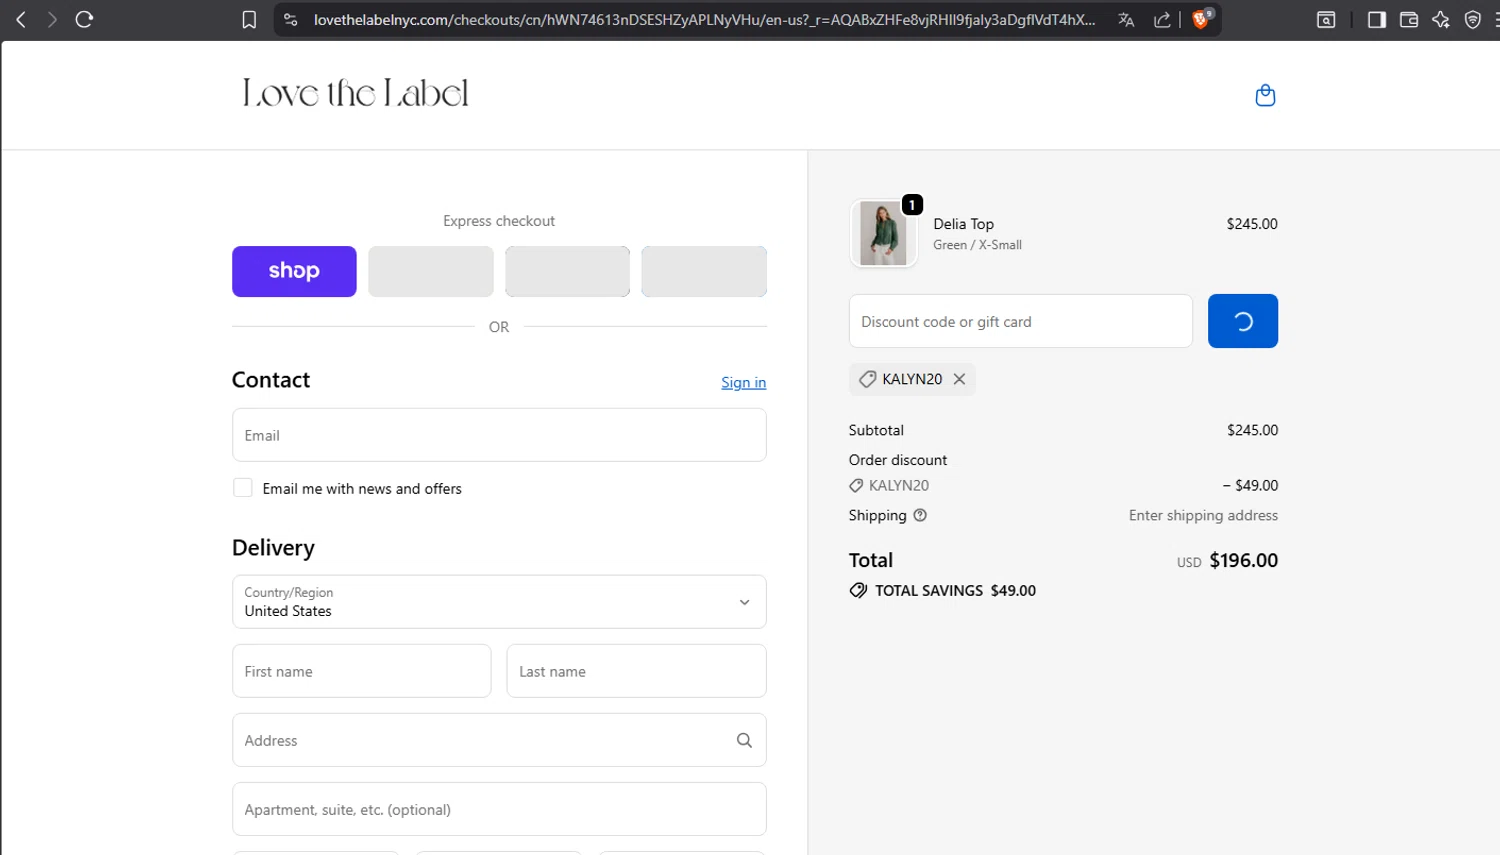Click the browser address bar URL
This screenshot has width=1500, height=855.
coord(704,19)
